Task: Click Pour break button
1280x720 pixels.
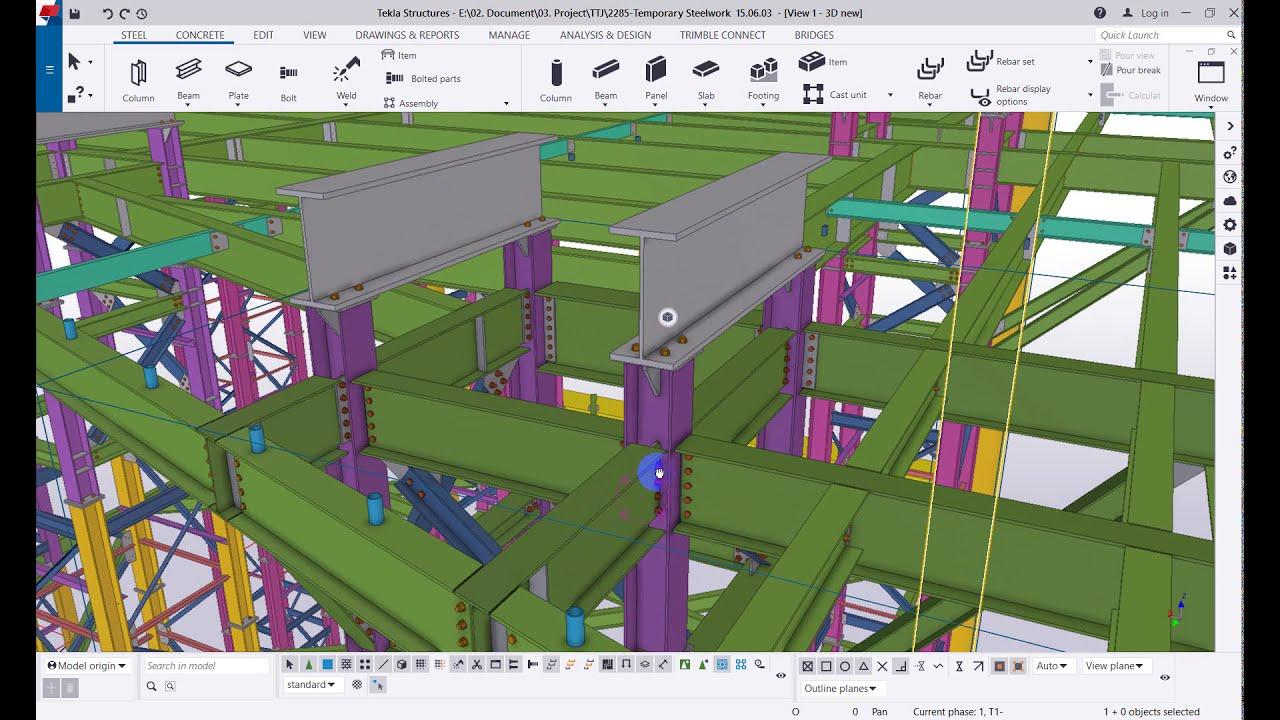Action: tap(1131, 70)
